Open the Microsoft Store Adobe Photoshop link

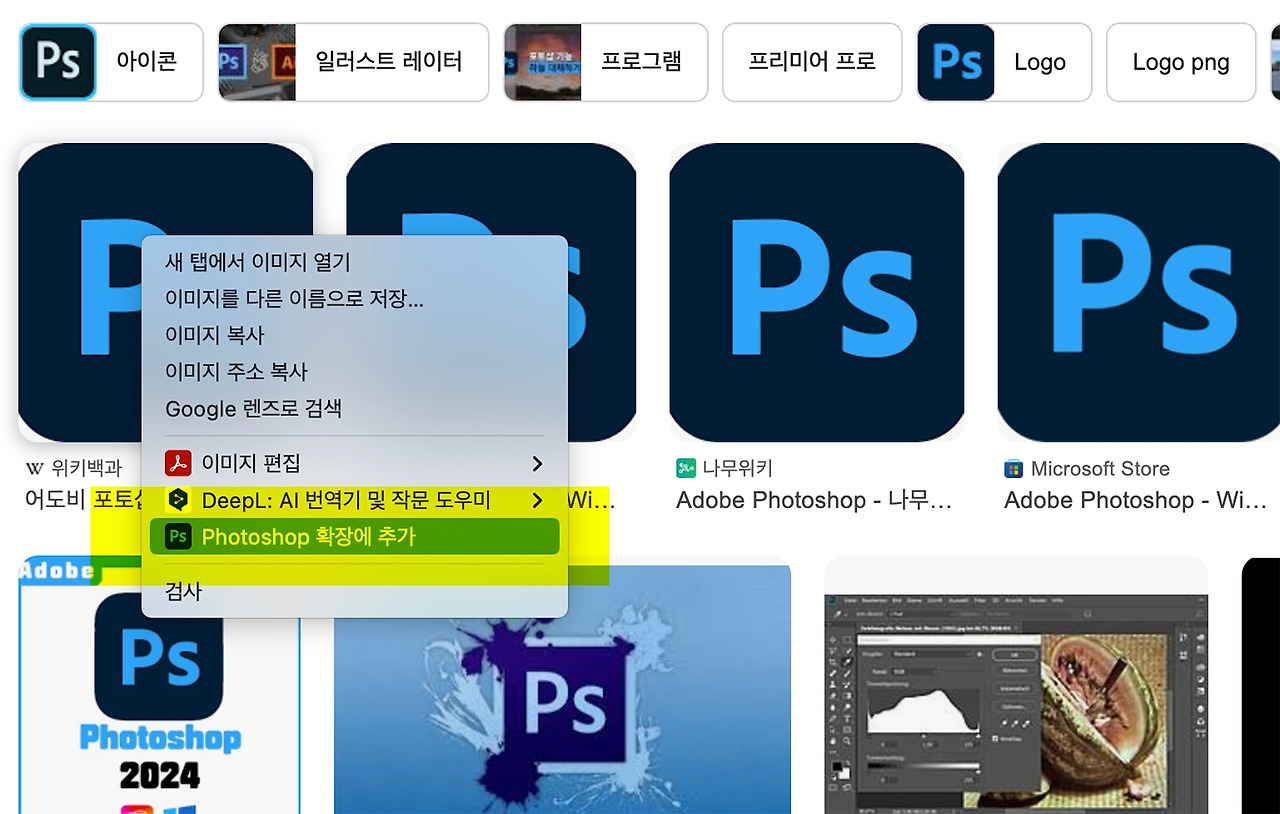(1137, 500)
